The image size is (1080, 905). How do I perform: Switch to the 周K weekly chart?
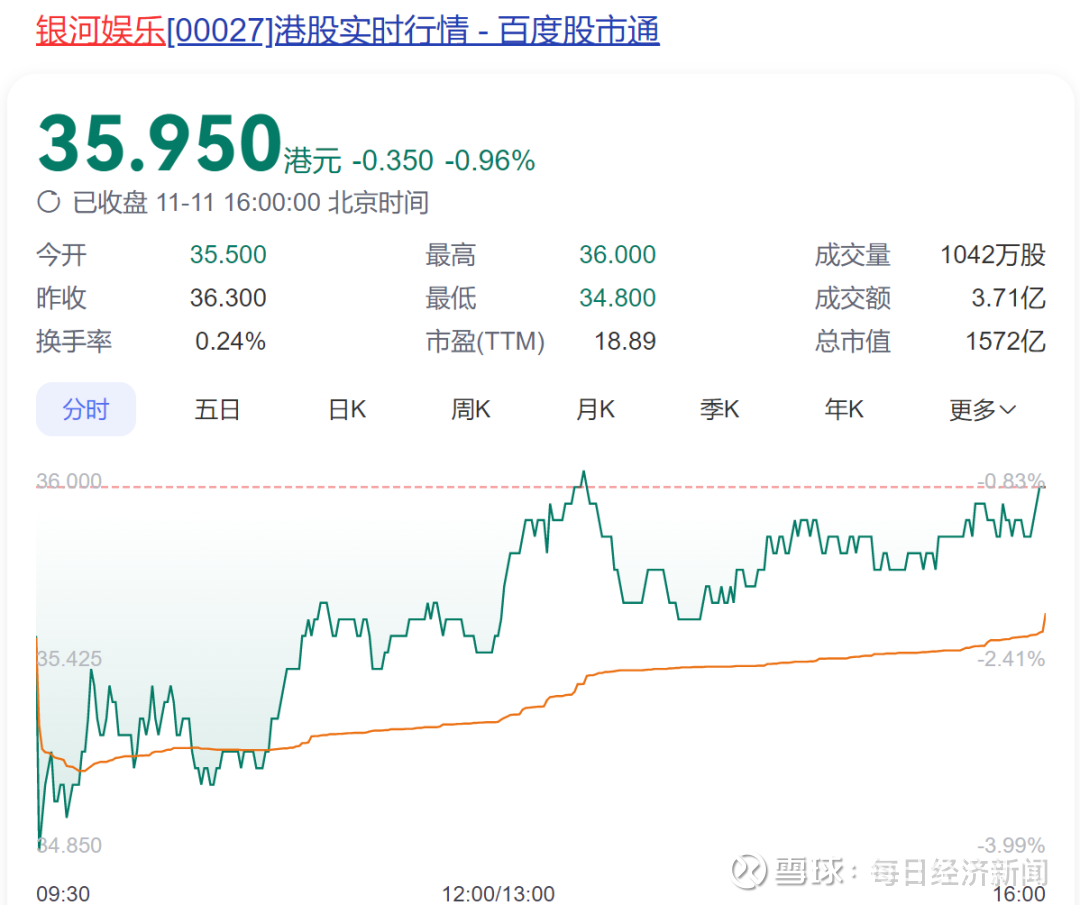(471, 410)
